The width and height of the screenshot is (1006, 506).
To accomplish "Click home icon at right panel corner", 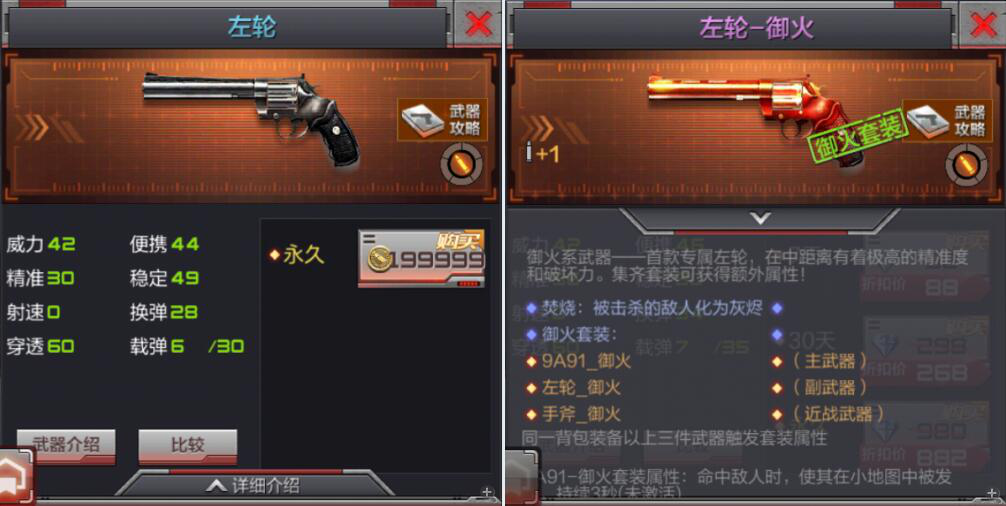I will [x=522, y=477].
